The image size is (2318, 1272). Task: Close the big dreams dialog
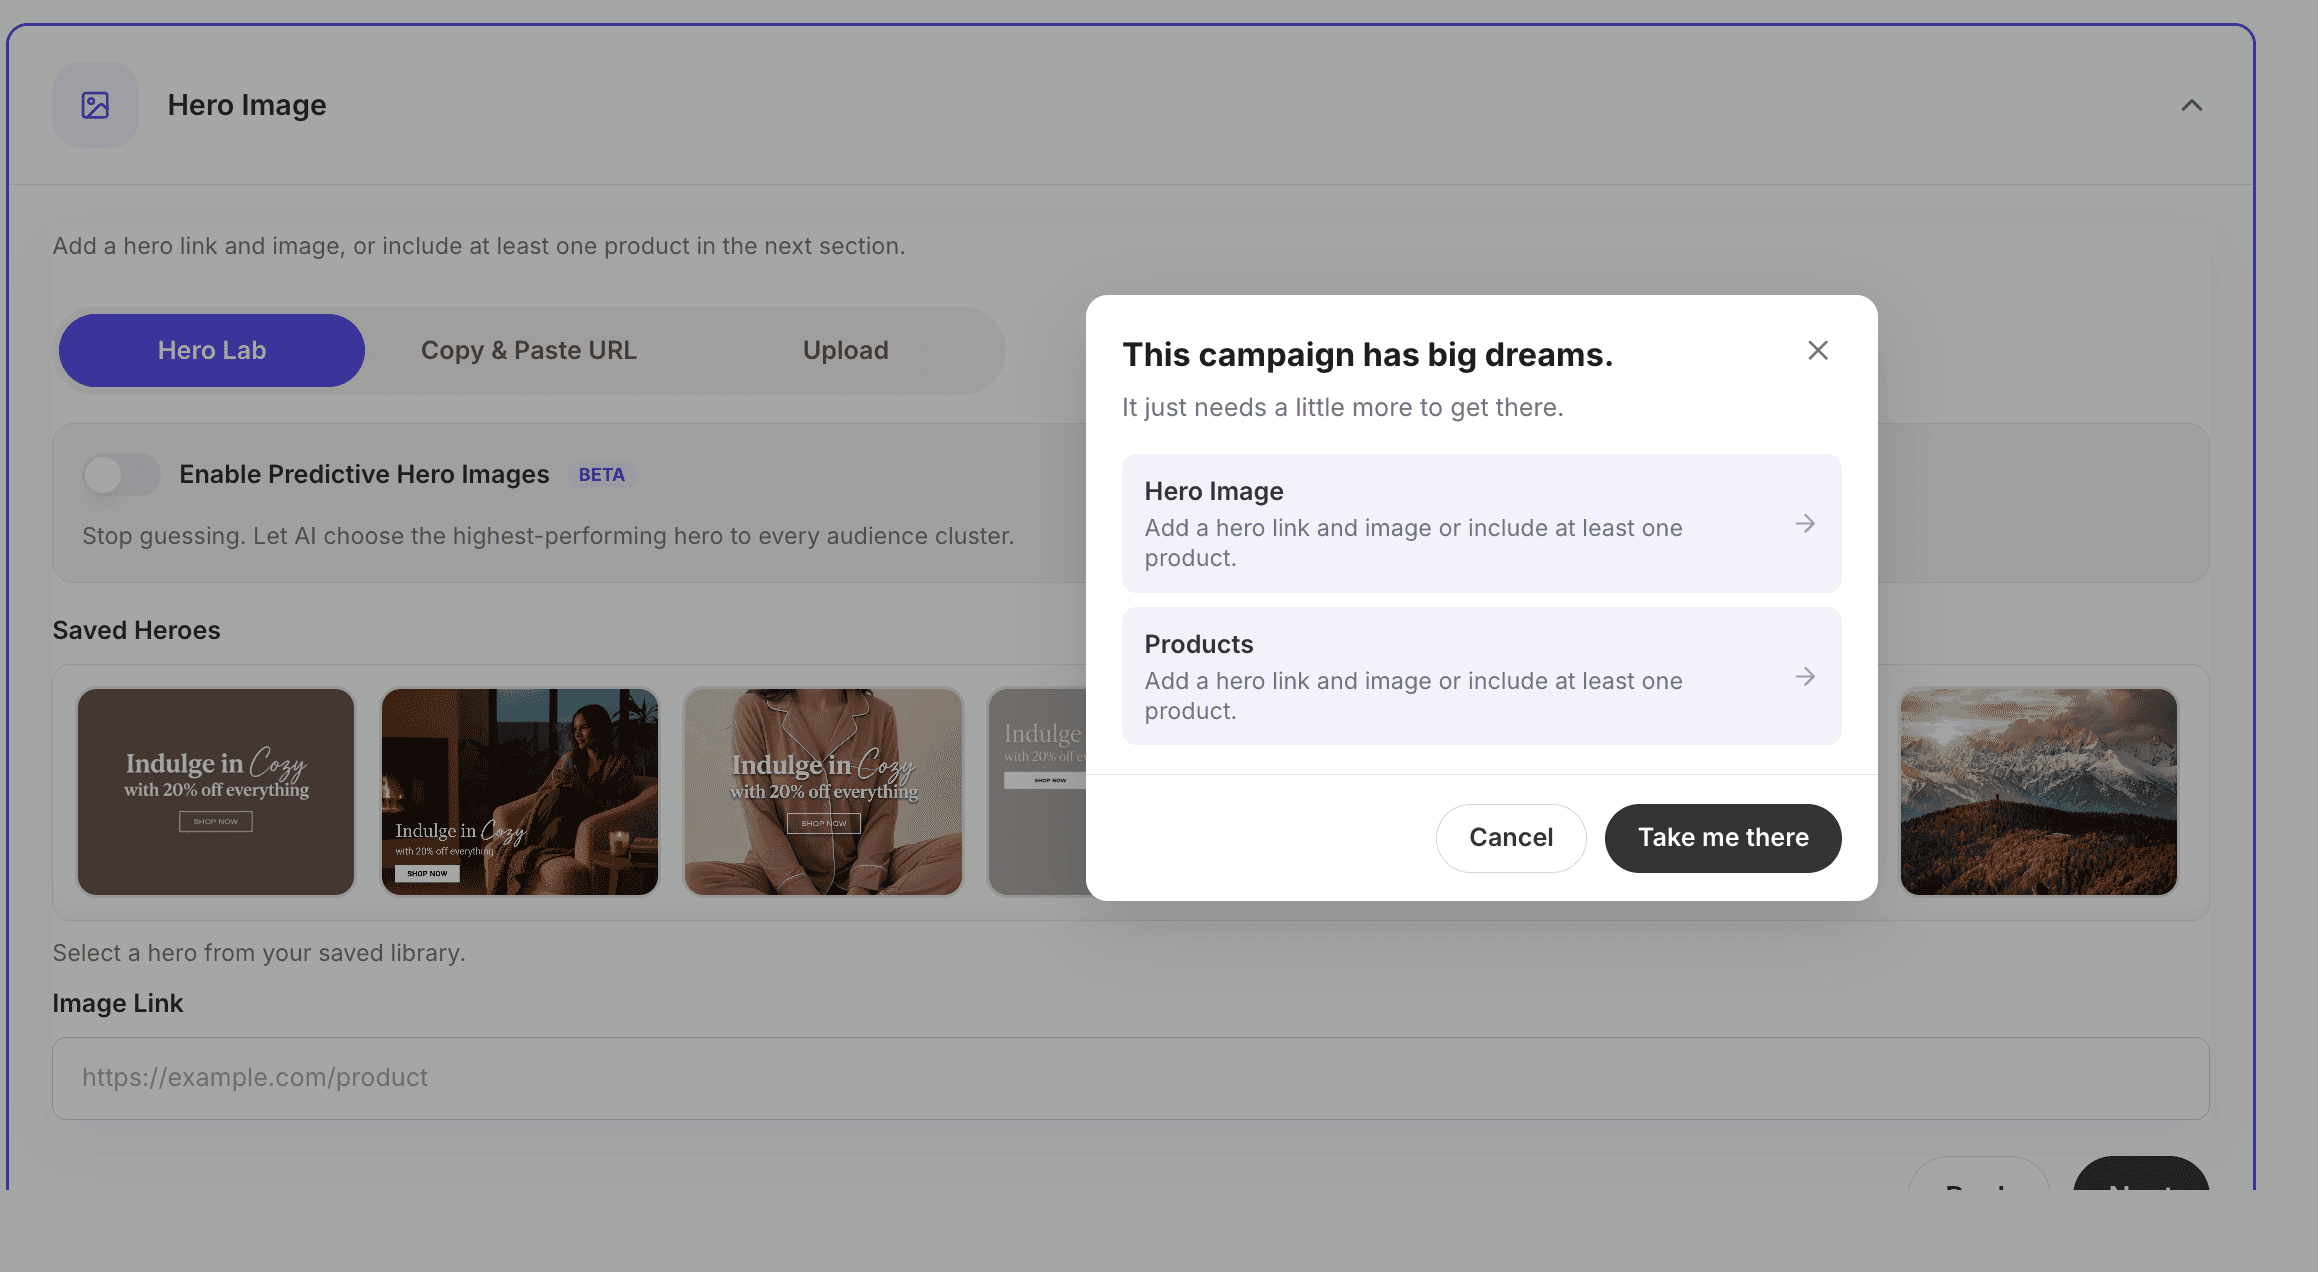coord(1817,350)
